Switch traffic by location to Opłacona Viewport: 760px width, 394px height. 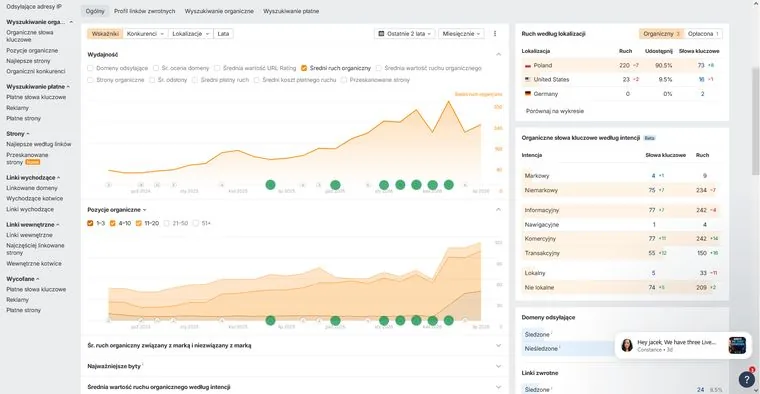point(703,34)
